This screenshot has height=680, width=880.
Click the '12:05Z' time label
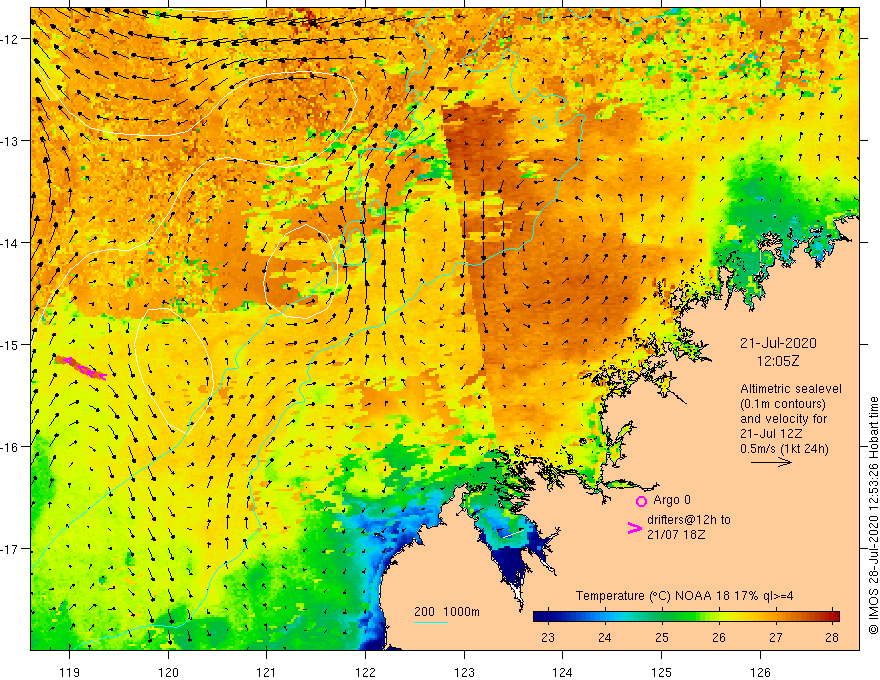(x=778, y=361)
